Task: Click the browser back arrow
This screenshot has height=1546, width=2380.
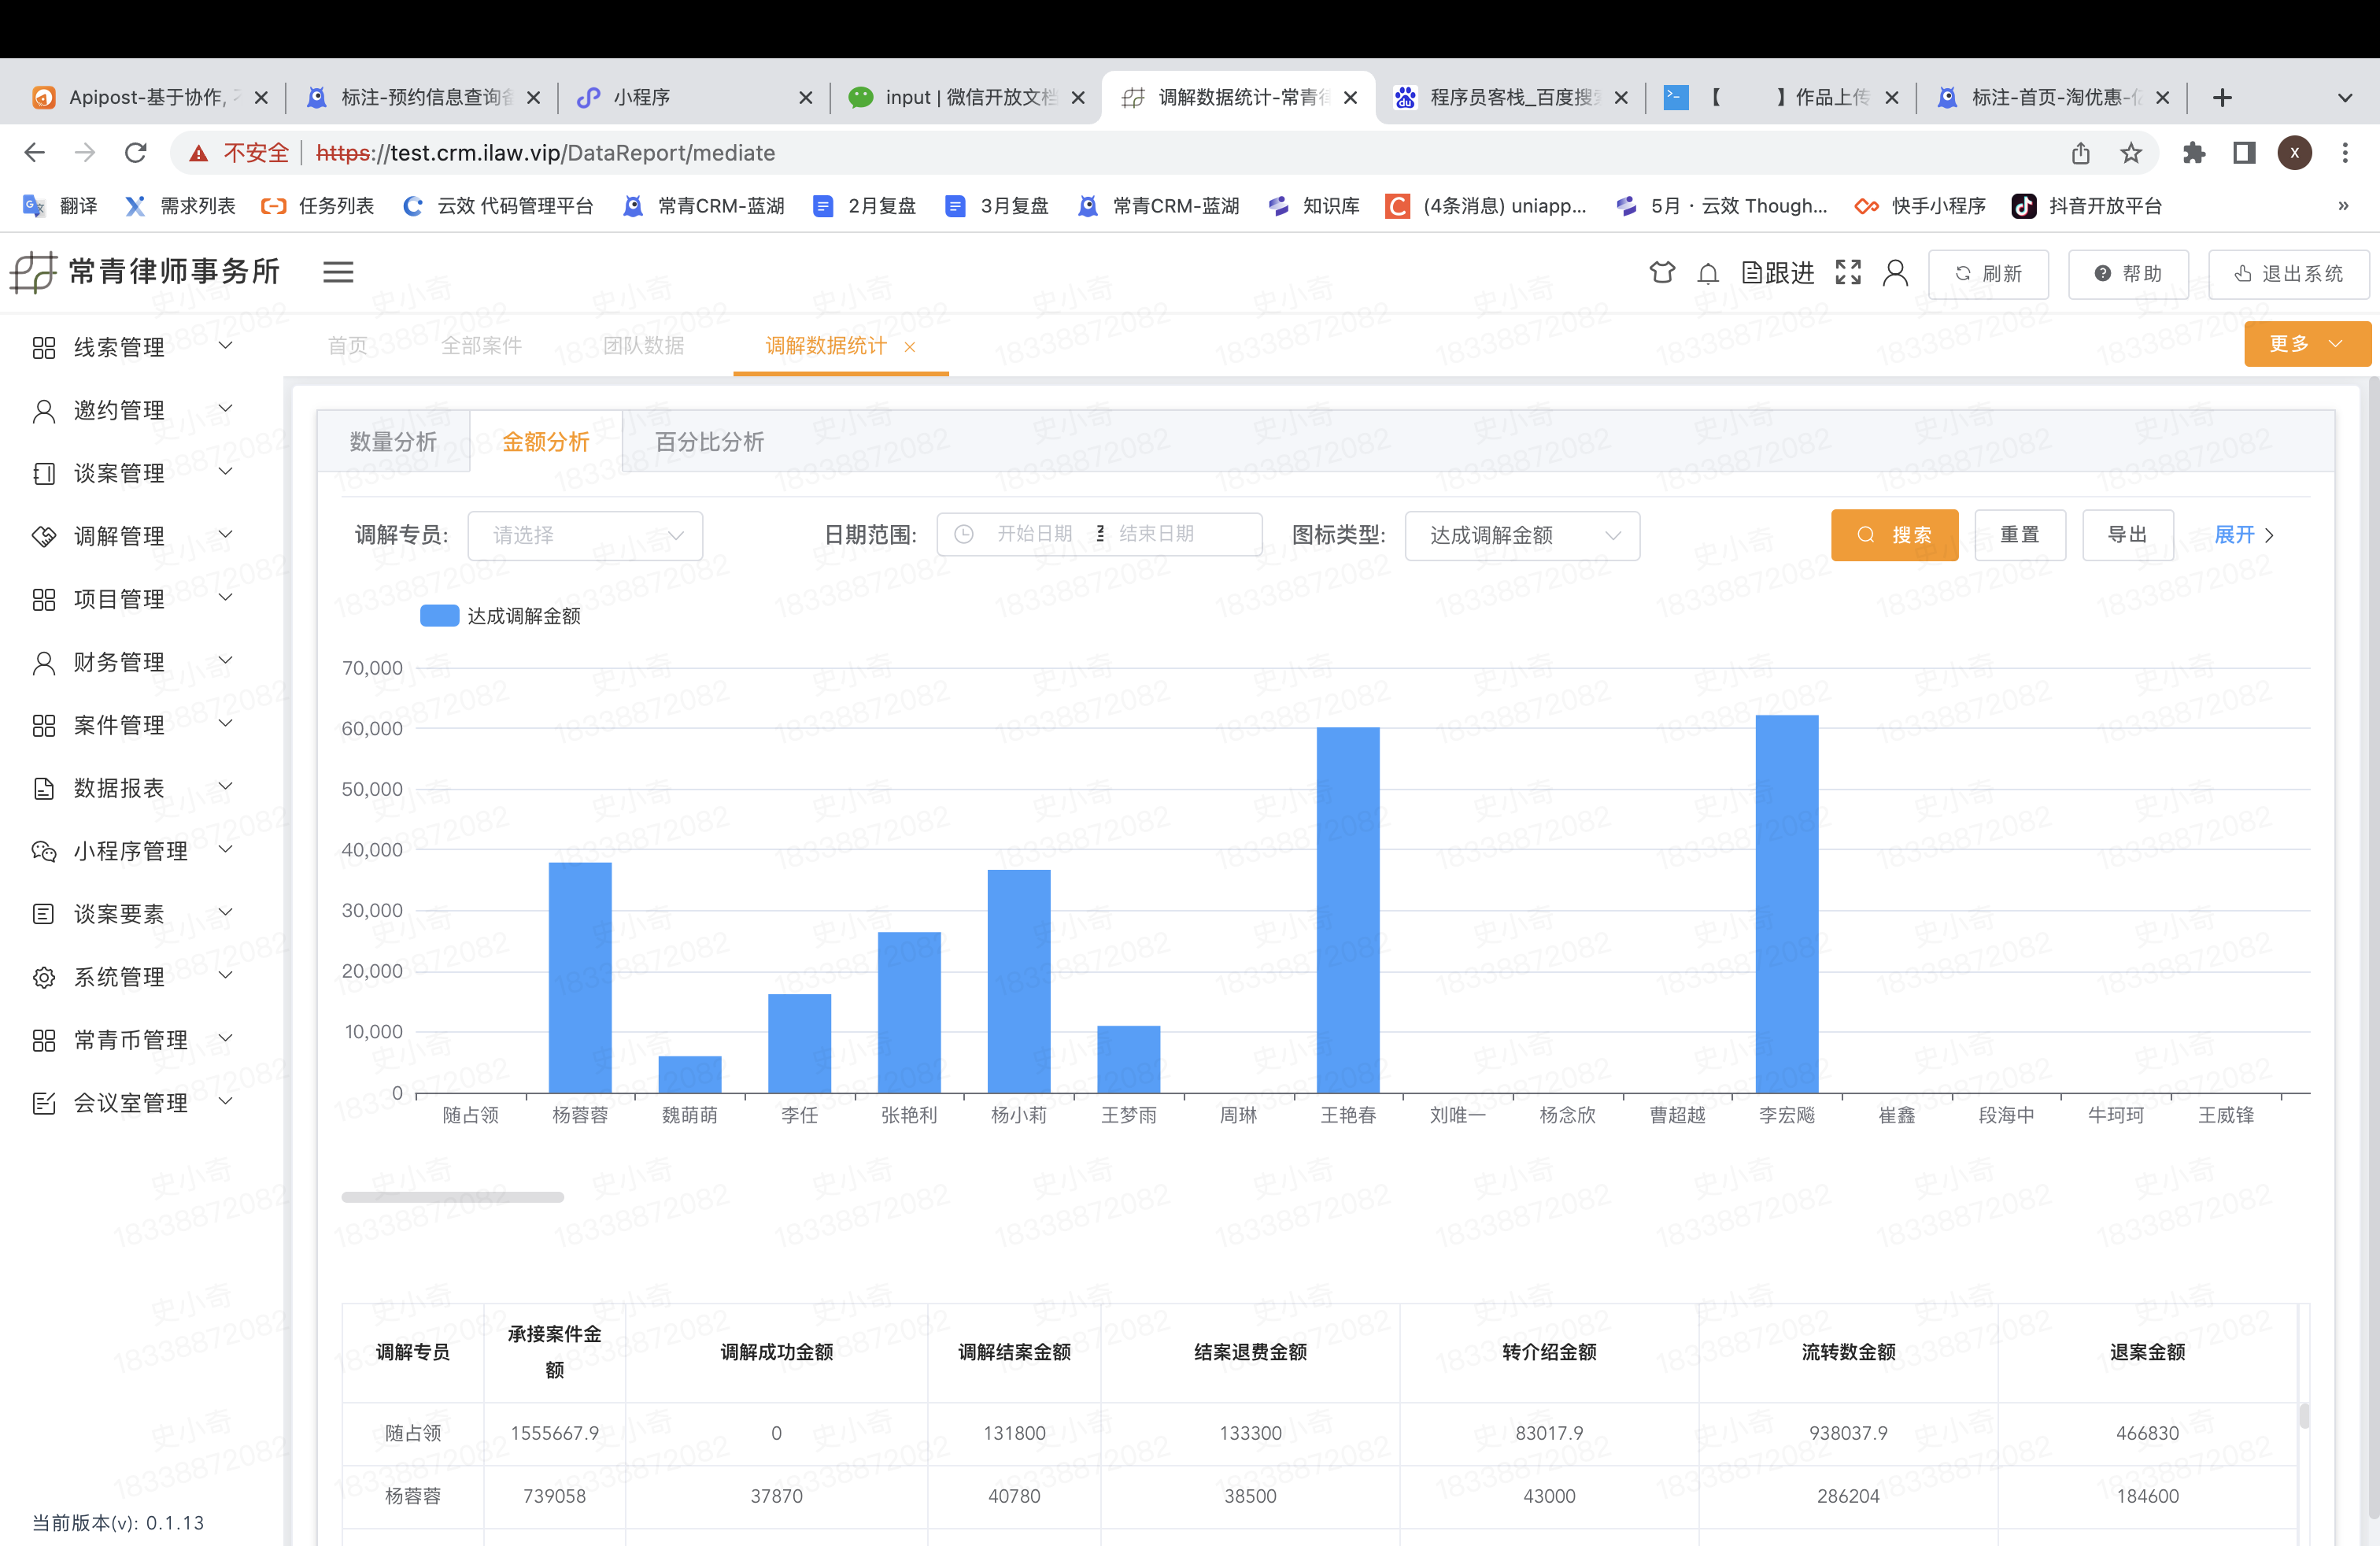Action: coord(35,152)
